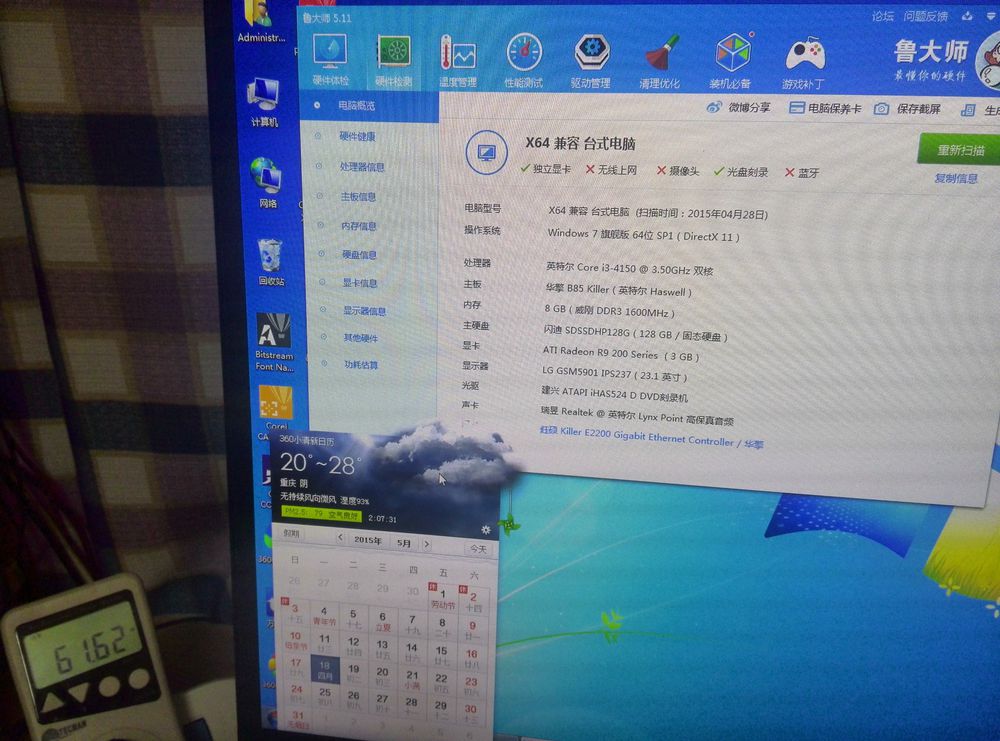1000x741 pixels.
Task: Select 硬件健康 in the sidebar
Action: pyautogui.click(x=357, y=136)
